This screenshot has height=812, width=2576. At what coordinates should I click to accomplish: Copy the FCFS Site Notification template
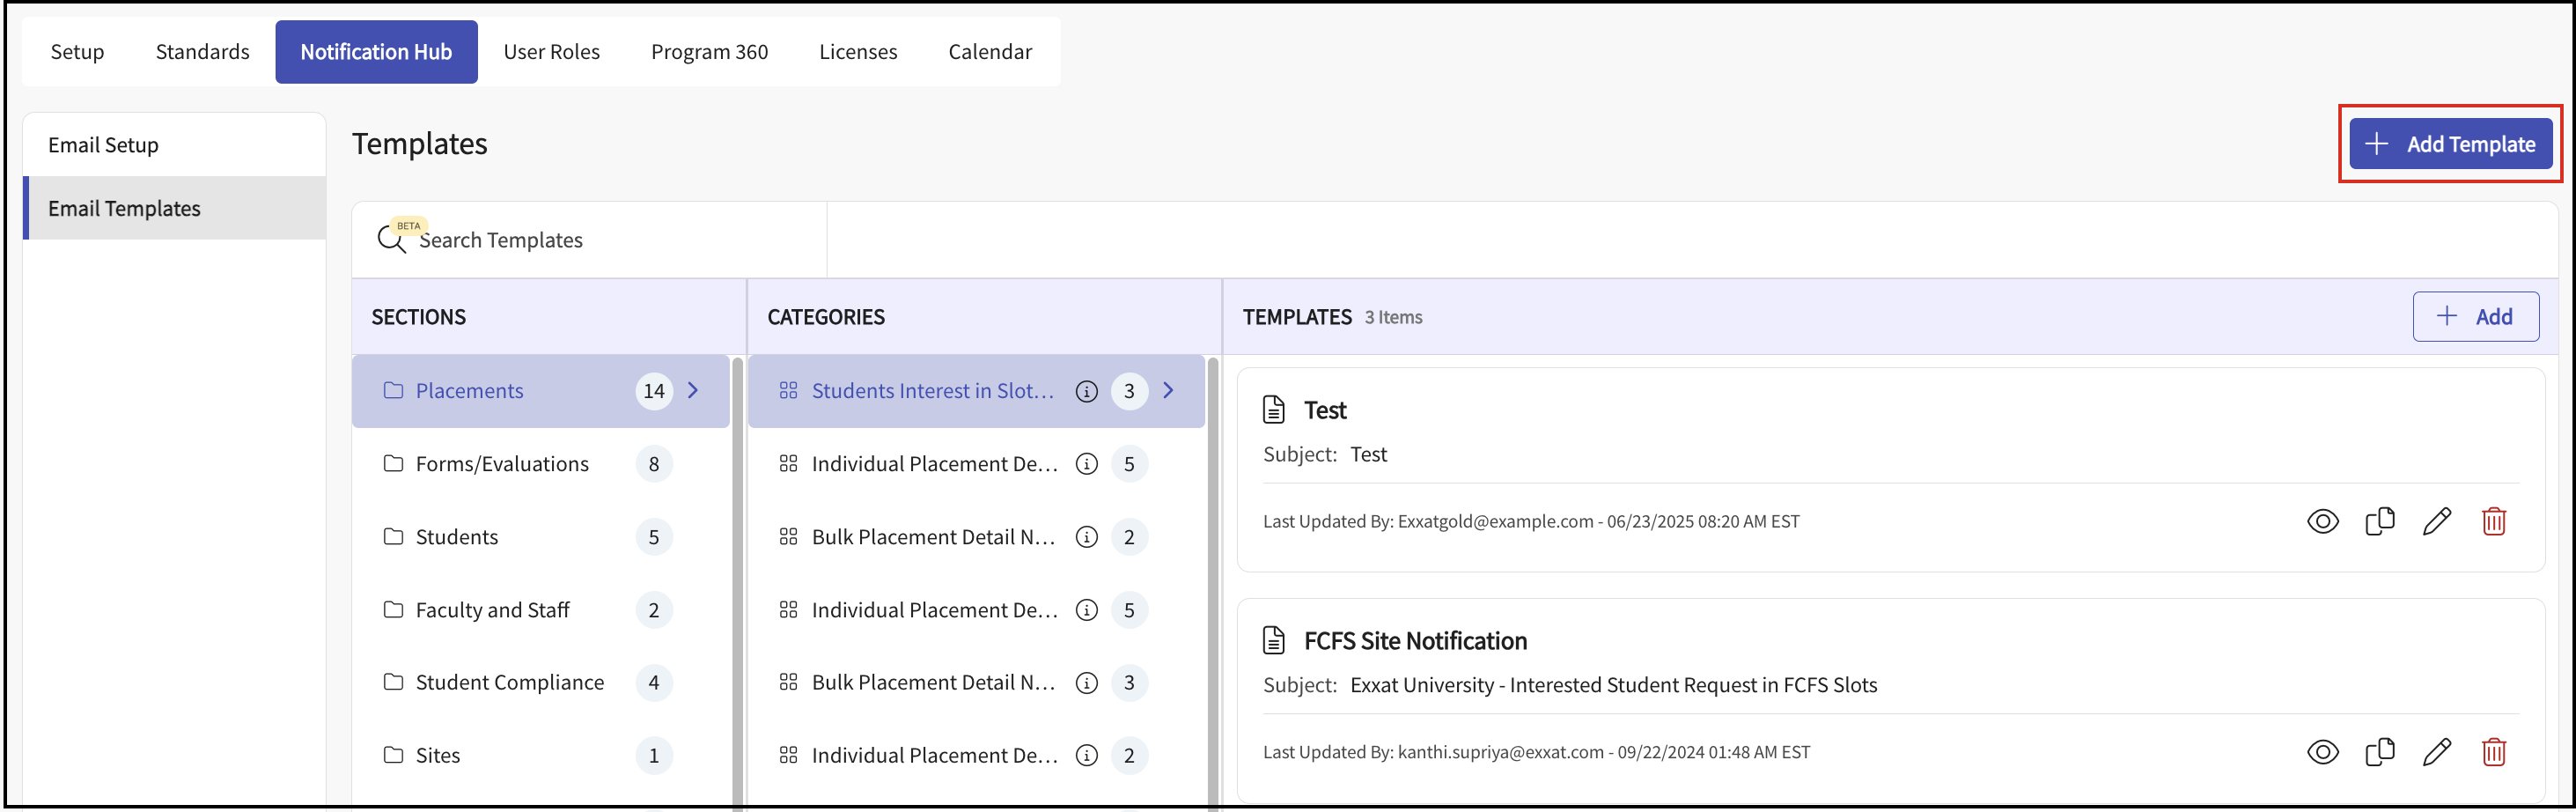[x=2379, y=752]
